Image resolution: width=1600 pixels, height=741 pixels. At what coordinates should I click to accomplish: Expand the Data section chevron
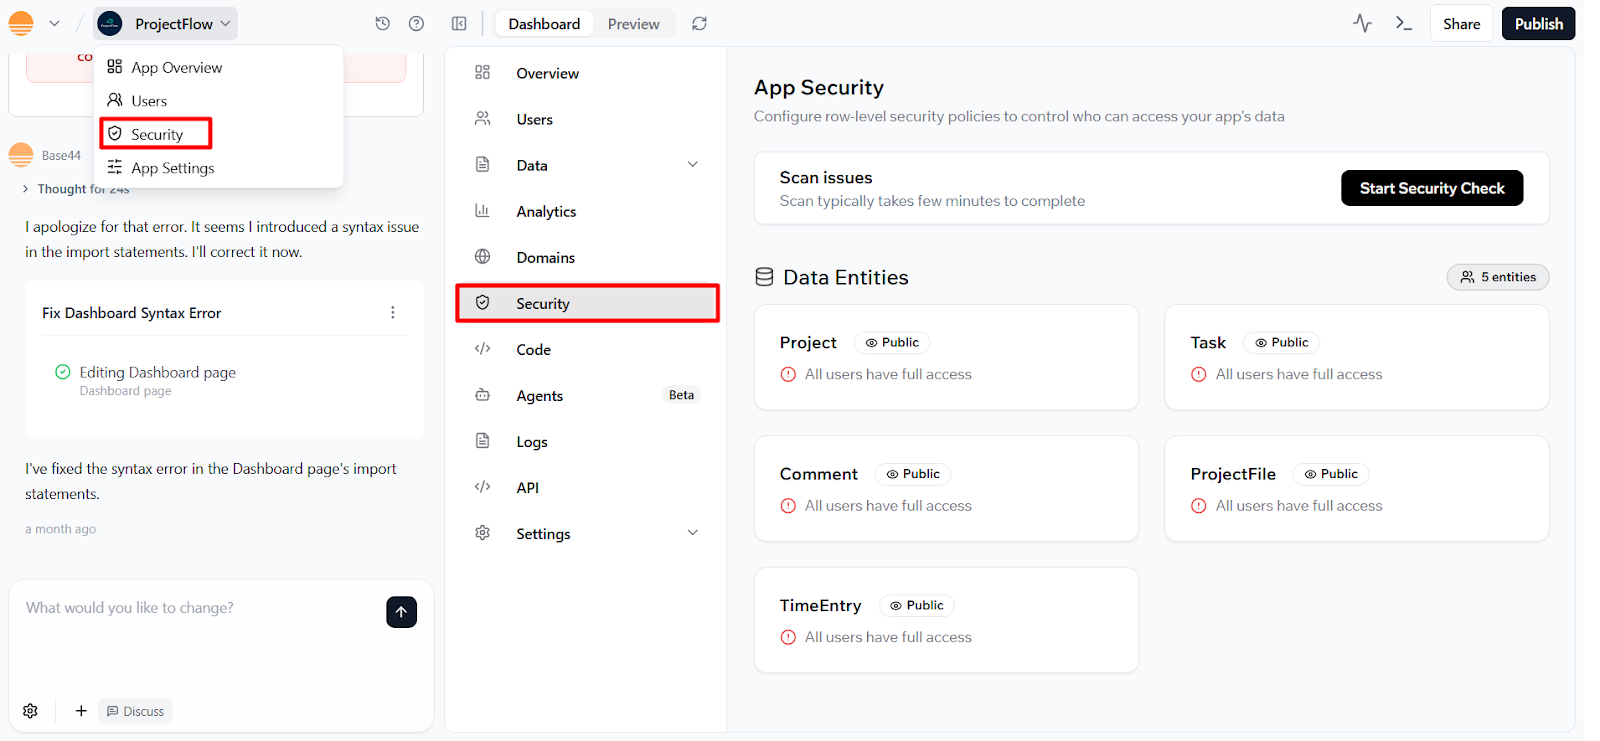click(x=693, y=165)
